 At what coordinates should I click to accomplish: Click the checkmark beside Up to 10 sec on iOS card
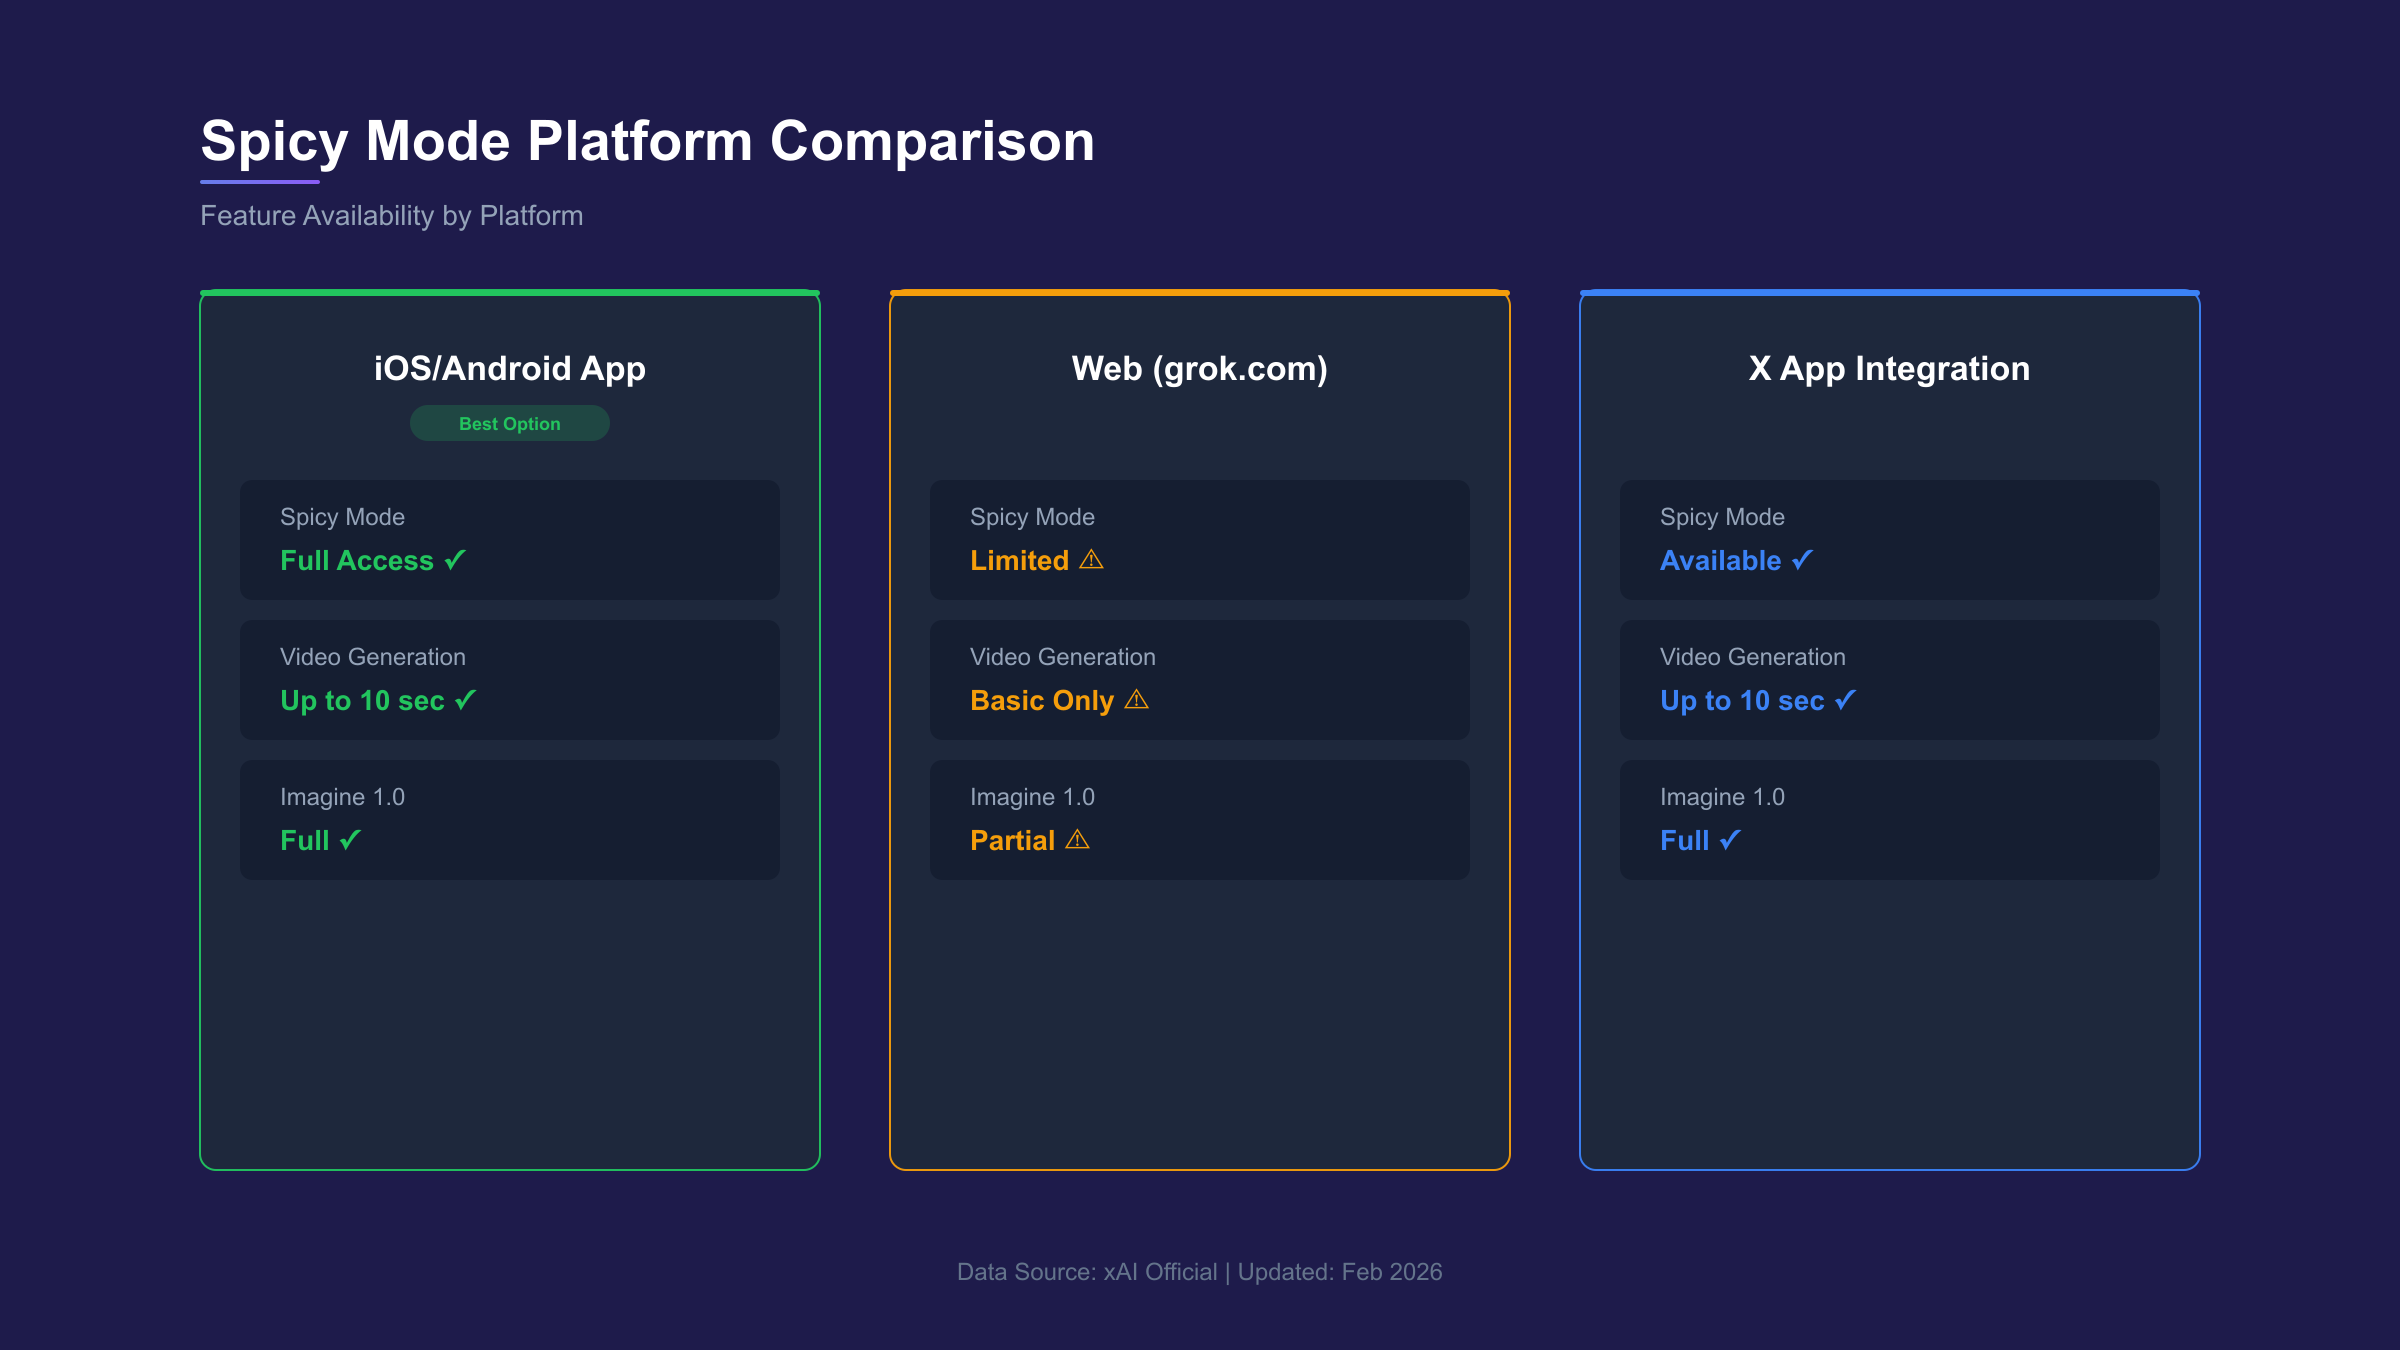coord(464,700)
